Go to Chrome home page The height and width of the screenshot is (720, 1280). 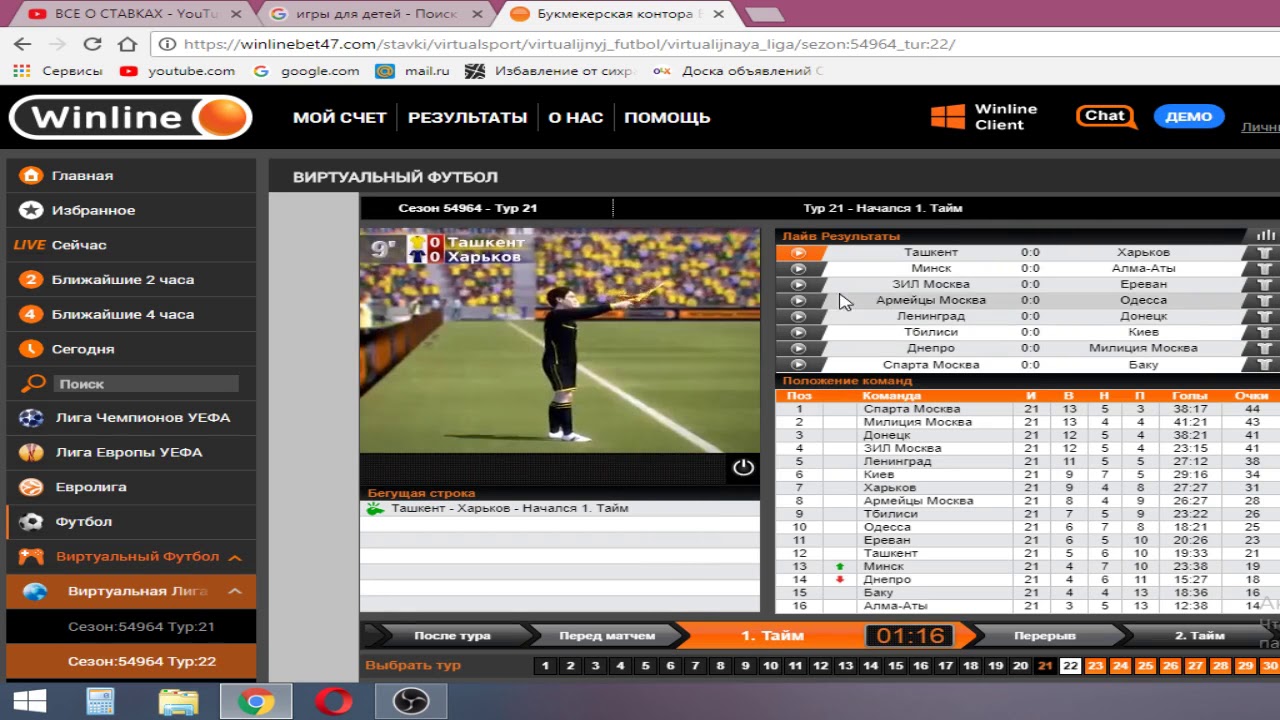pos(127,44)
